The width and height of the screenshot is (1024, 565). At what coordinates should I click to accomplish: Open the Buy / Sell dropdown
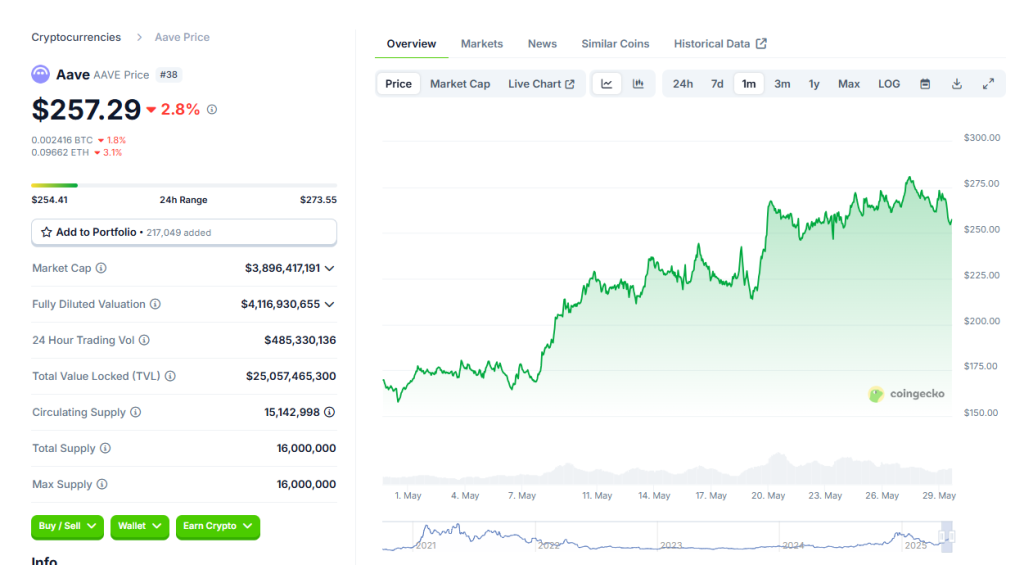67,526
